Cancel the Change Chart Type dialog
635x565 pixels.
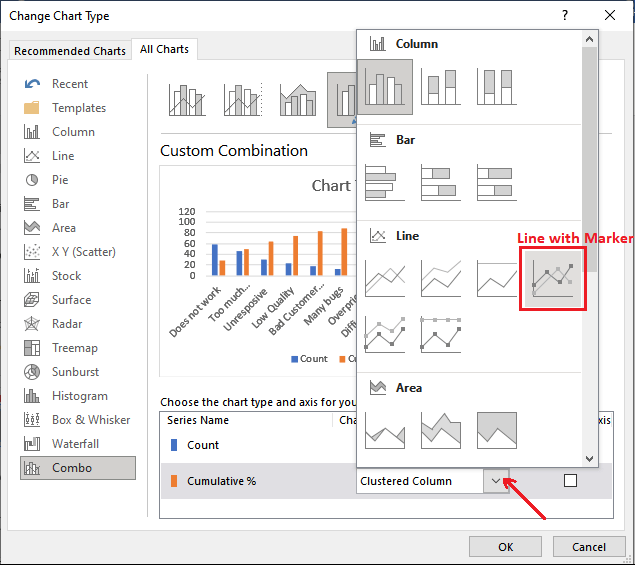(589, 547)
